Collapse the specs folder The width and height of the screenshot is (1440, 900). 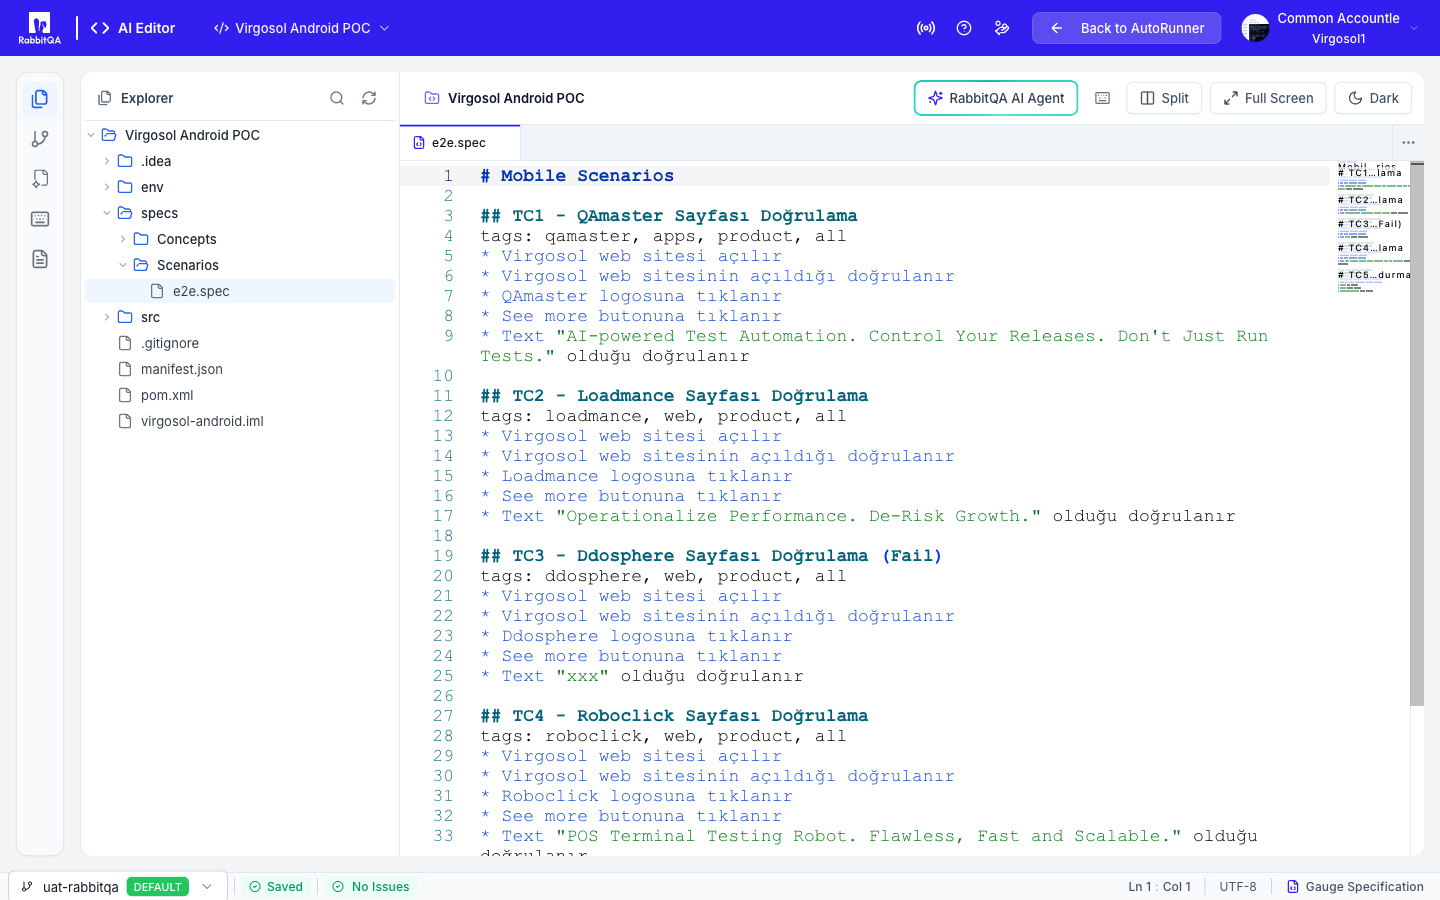point(107,213)
